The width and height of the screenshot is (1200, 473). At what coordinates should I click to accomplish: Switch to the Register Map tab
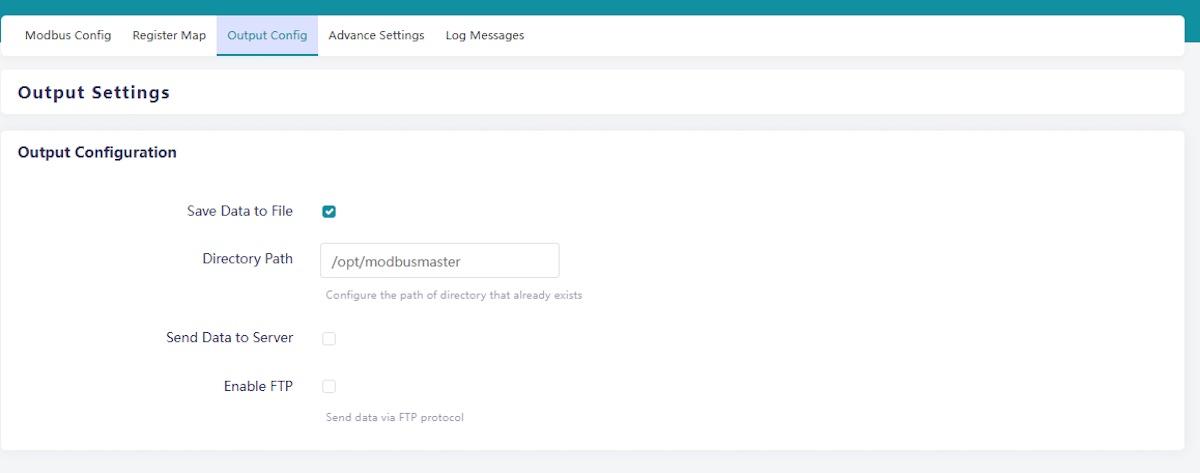pyautogui.click(x=169, y=35)
